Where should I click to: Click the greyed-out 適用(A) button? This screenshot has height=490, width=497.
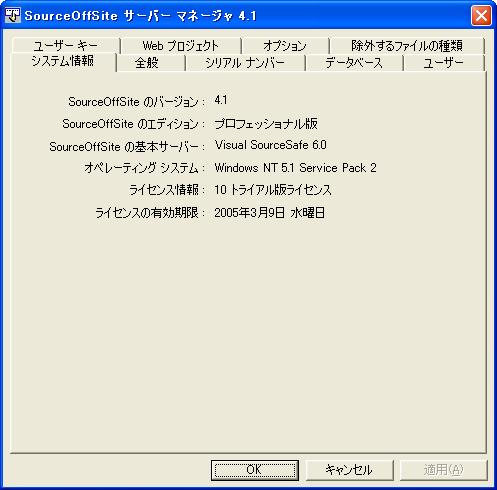[443, 470]
